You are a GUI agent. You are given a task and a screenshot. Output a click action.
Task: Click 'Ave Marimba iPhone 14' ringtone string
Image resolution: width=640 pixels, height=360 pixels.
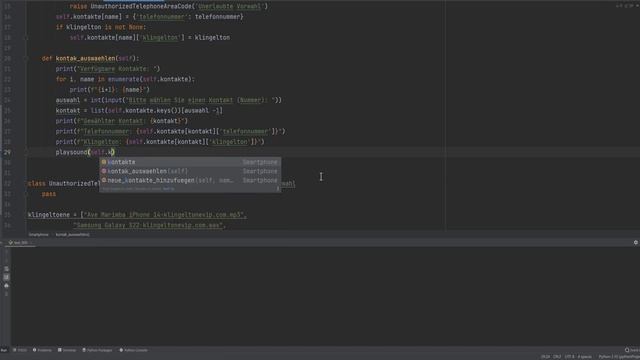(164, 215)
